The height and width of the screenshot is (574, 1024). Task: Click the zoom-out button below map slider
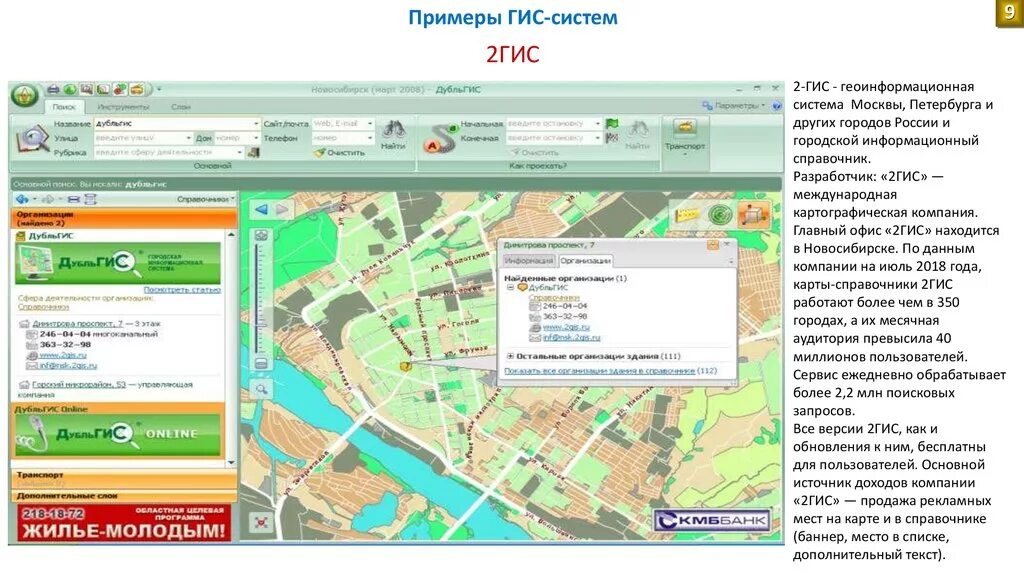(x=261, y=363)
